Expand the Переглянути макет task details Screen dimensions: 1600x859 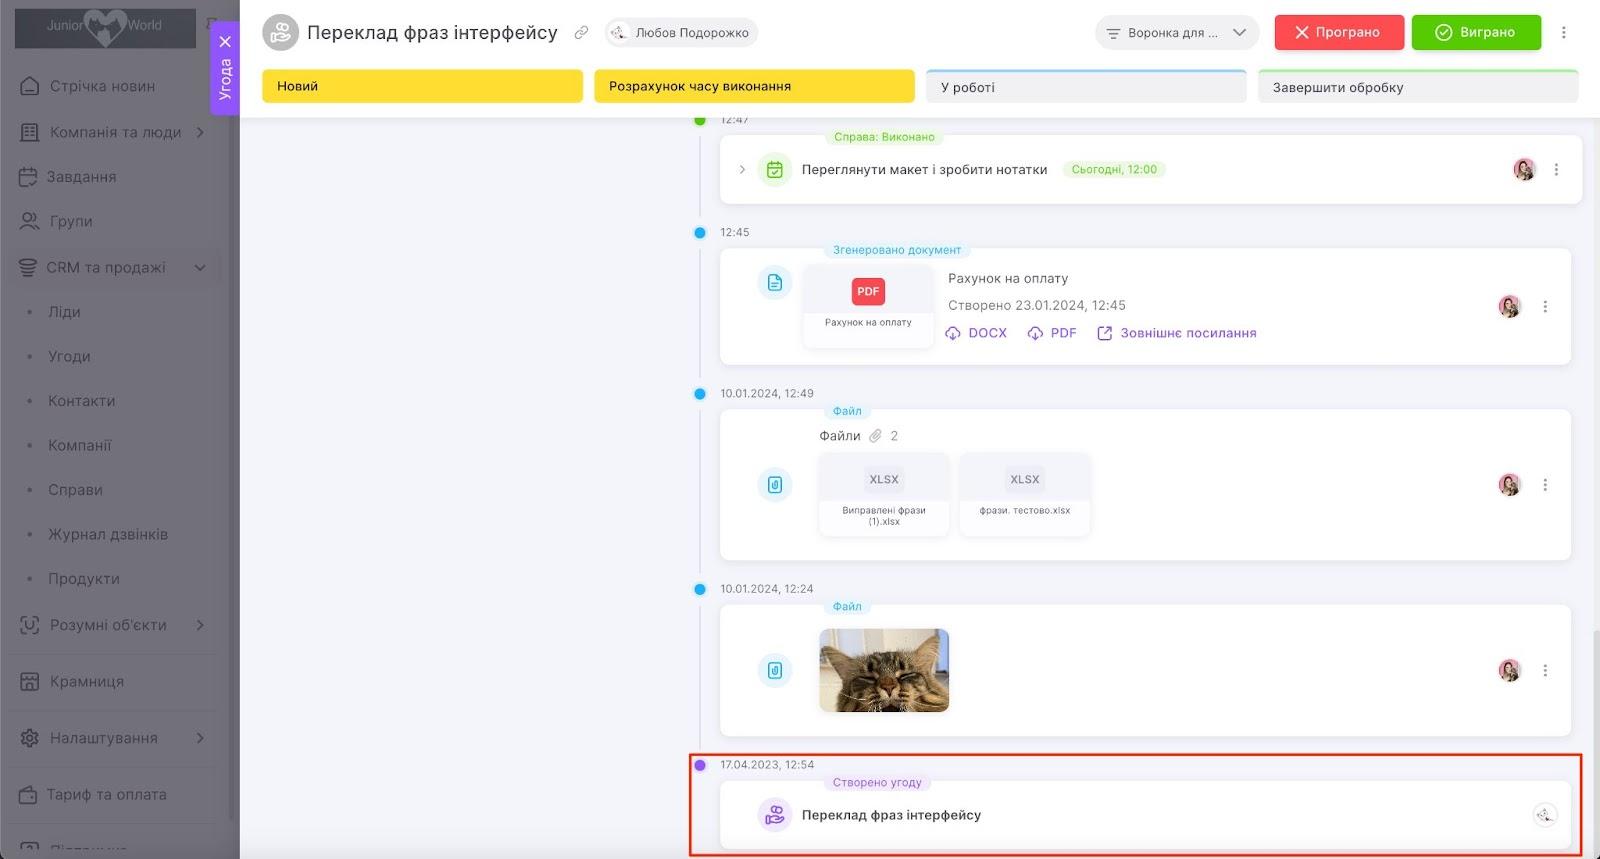(x=742, y=170)
